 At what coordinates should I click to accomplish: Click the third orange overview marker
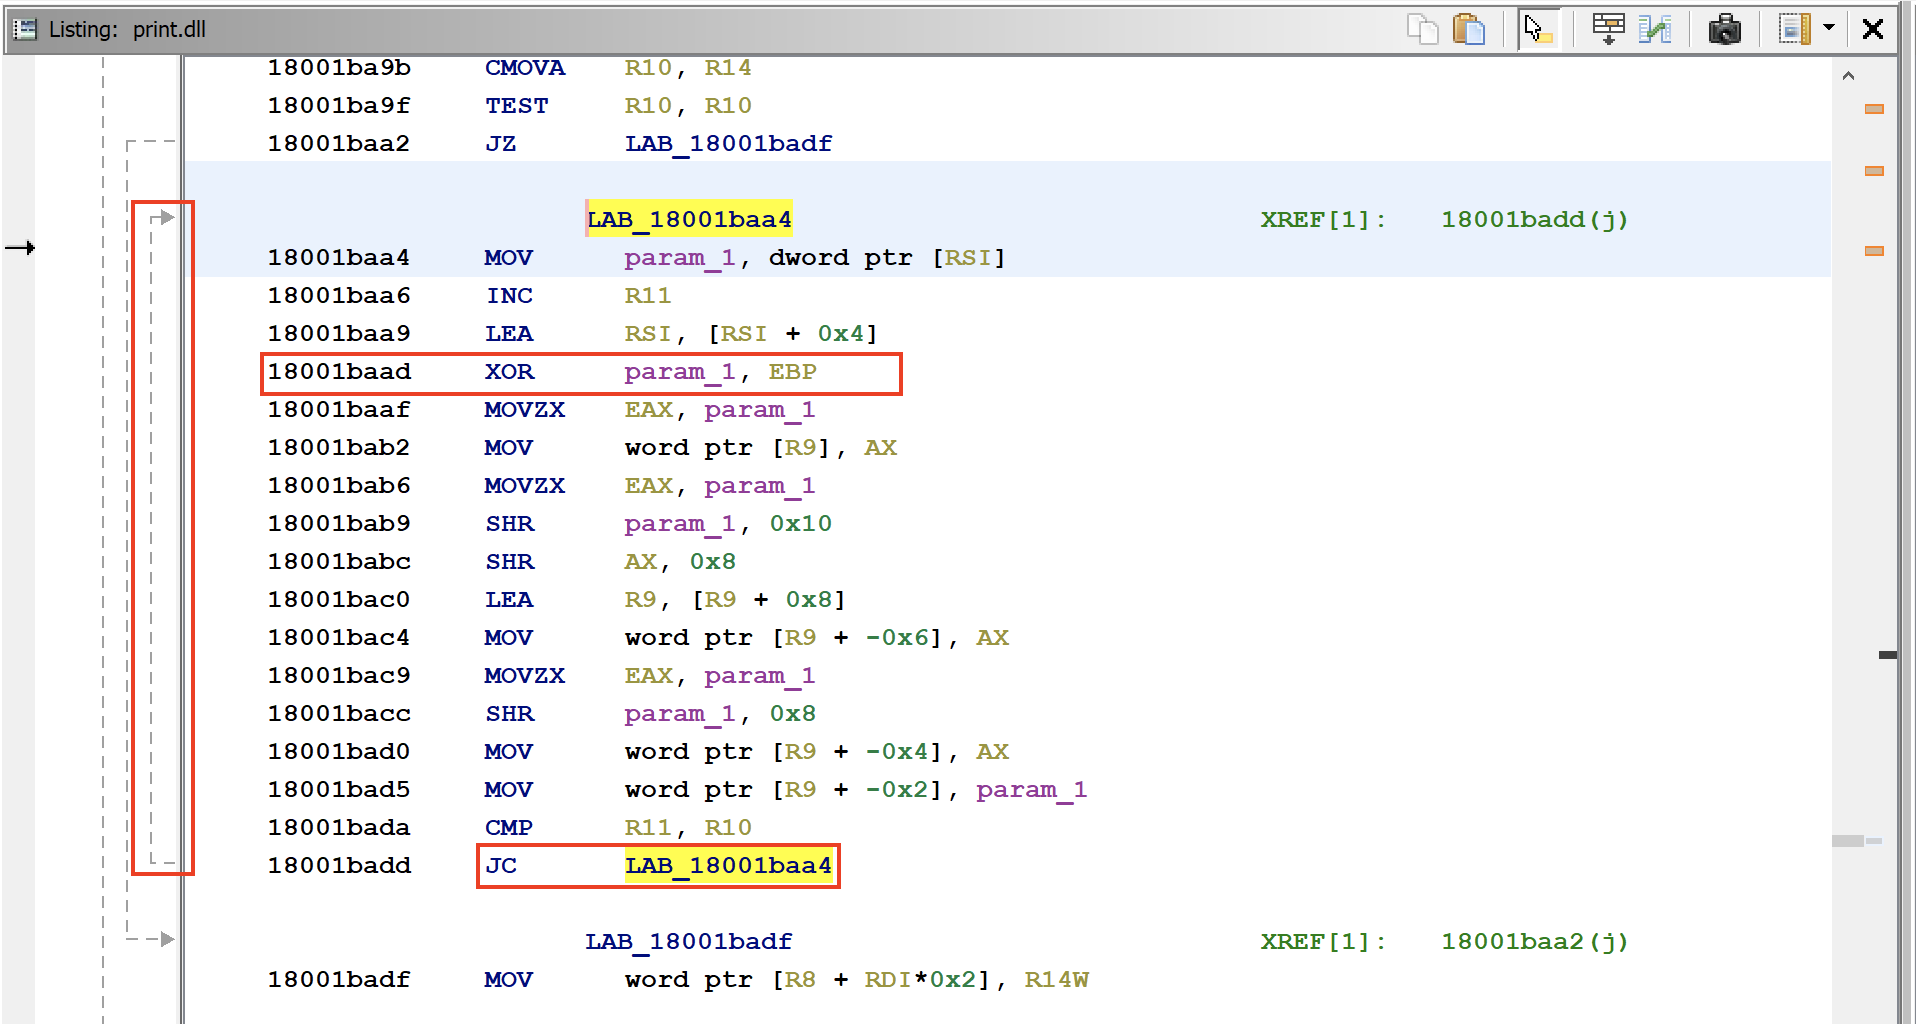tap(1874, 251)
